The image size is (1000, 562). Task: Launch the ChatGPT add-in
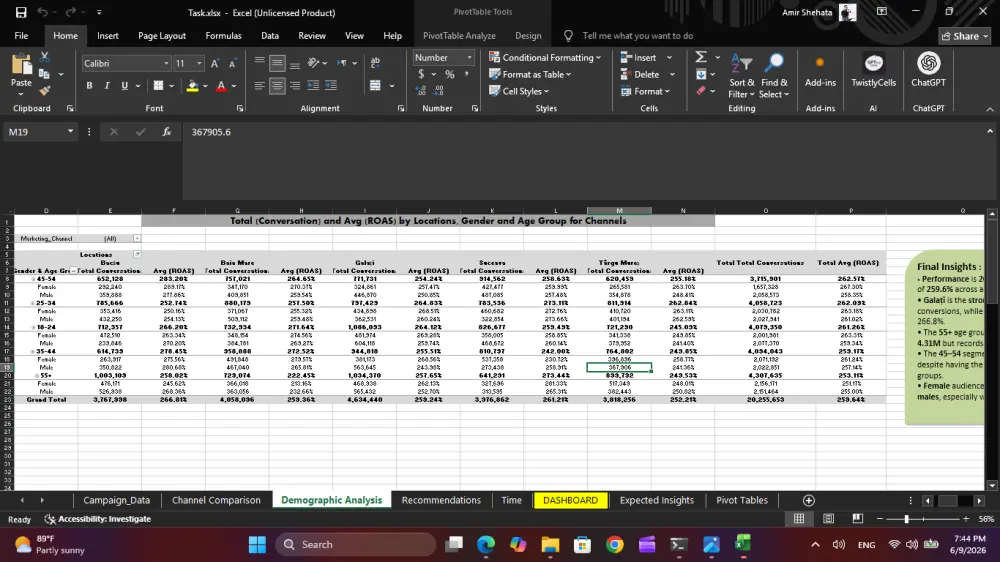[928, 70]
